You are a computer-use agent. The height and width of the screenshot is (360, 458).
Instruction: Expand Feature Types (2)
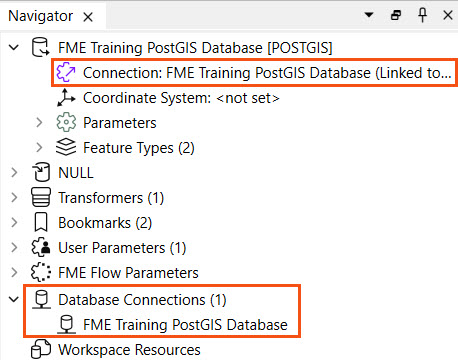[x=39, y=147]
